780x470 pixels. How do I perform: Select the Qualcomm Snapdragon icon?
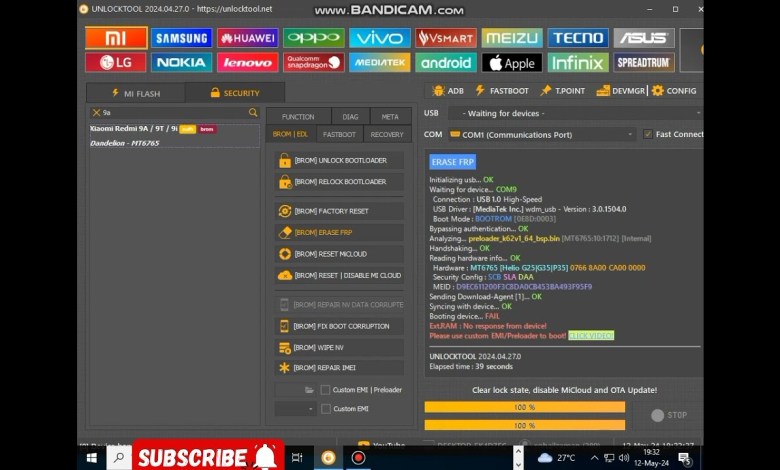point(314,63)
